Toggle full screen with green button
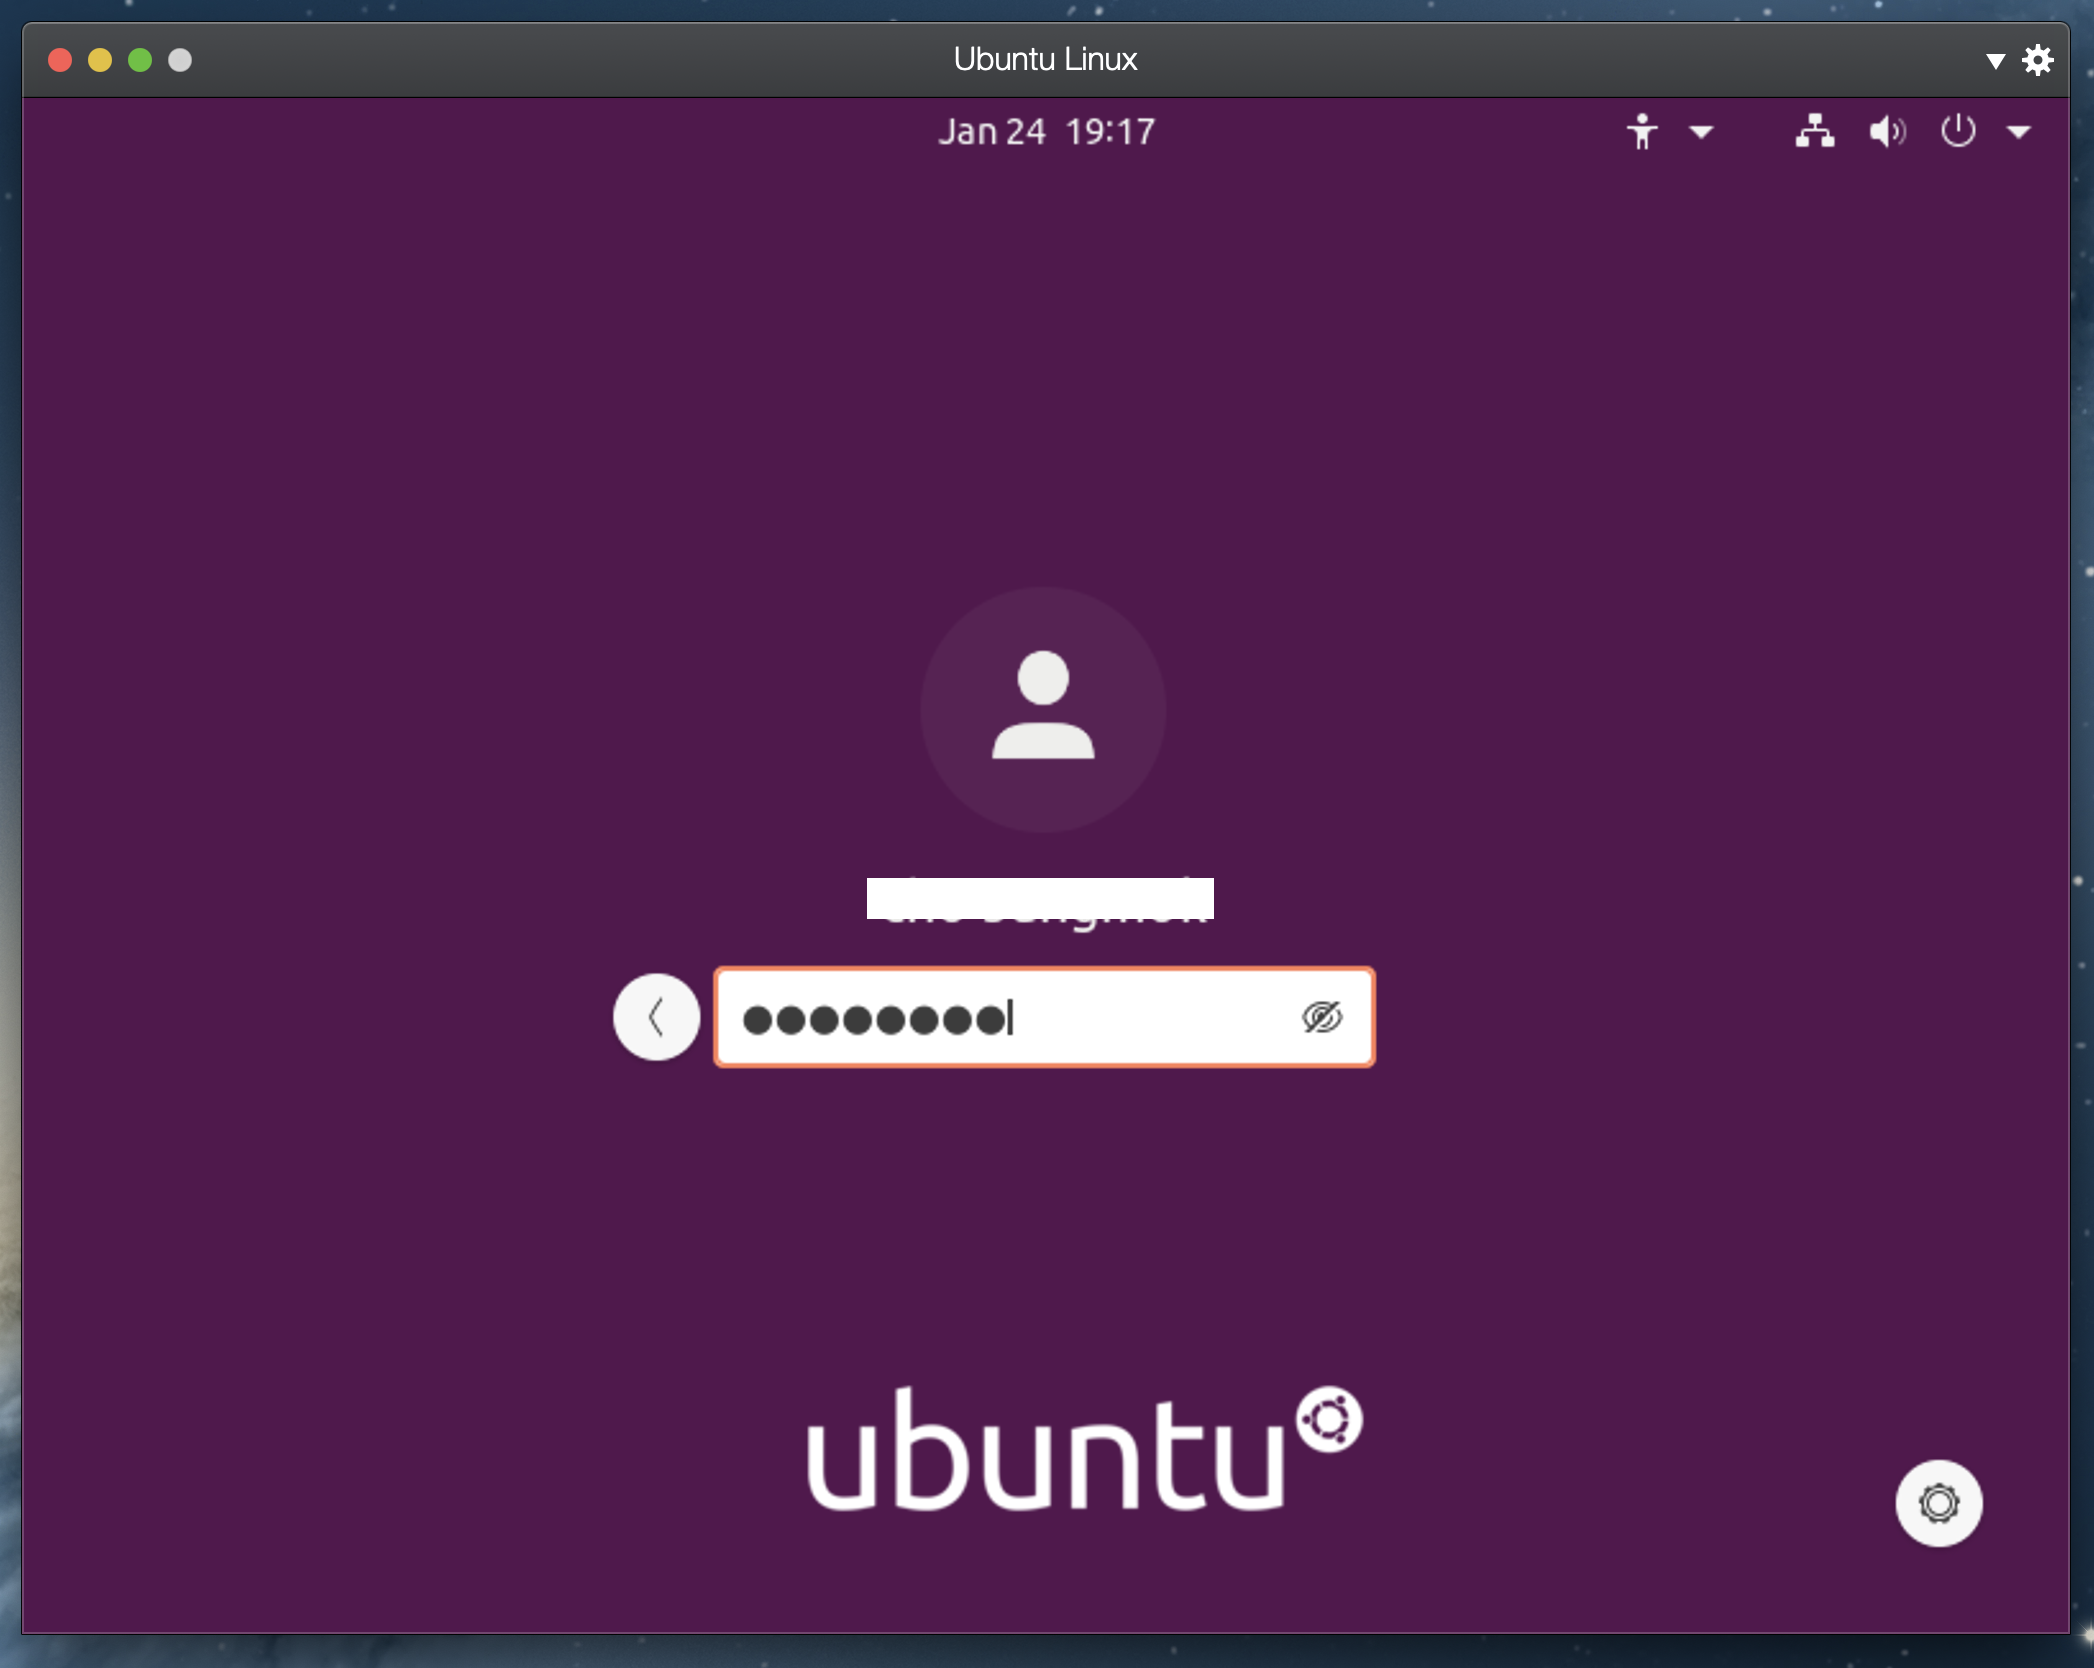This screenshot has width=2094, height=1668. (140, 60)
